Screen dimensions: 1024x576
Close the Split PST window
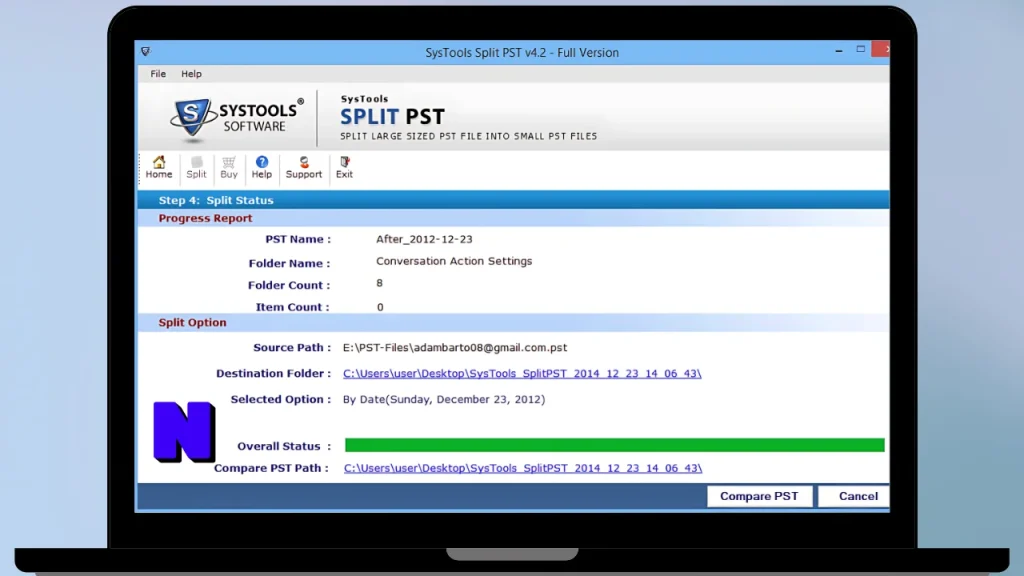(x=881, y=50)
